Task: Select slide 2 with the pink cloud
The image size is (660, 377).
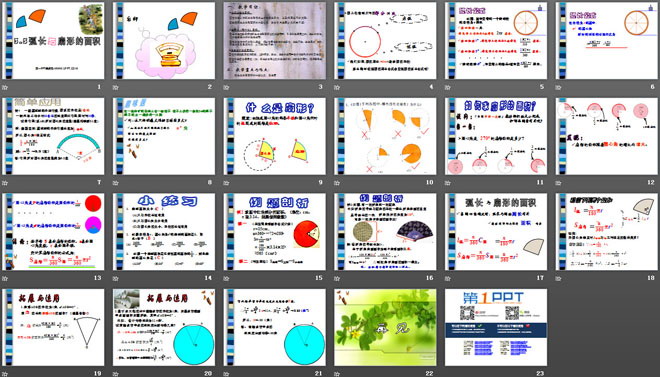Action: [164, 41]
